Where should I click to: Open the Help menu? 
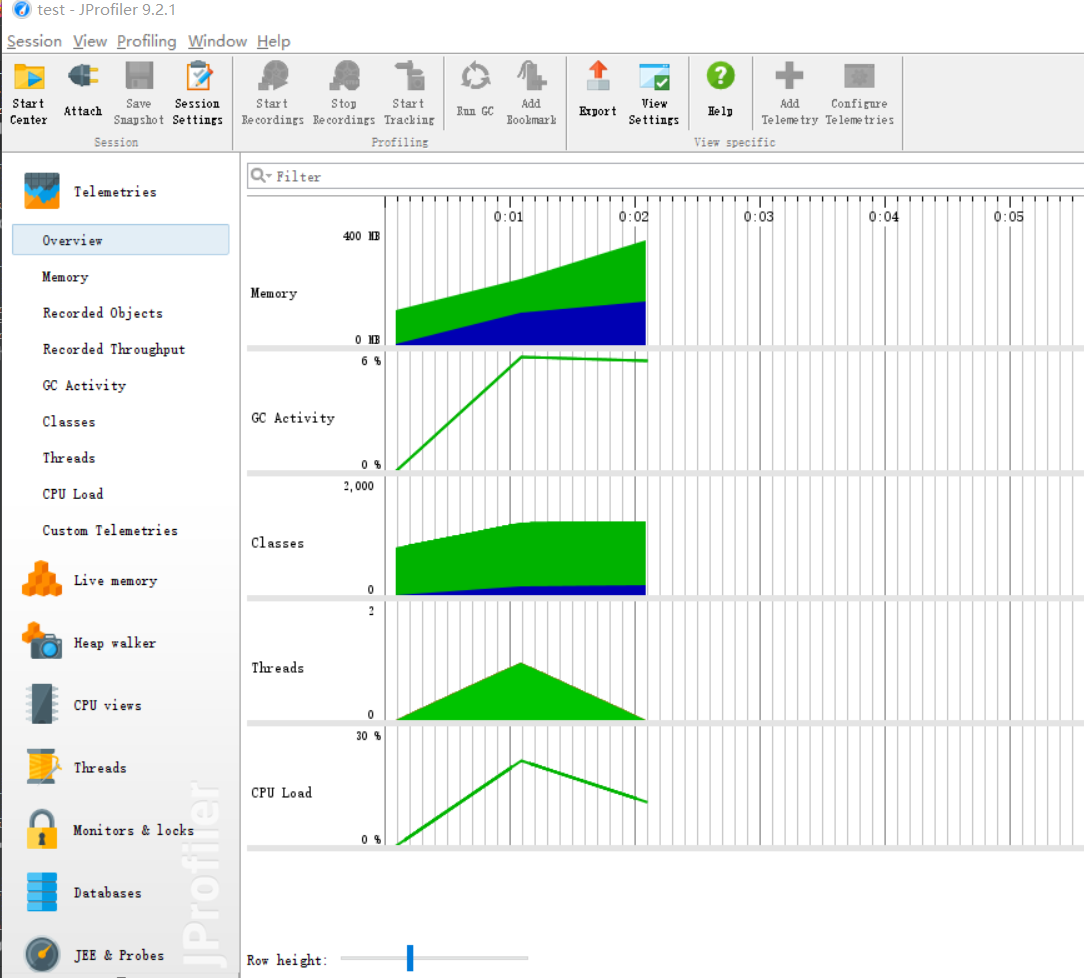coord(274,41)
